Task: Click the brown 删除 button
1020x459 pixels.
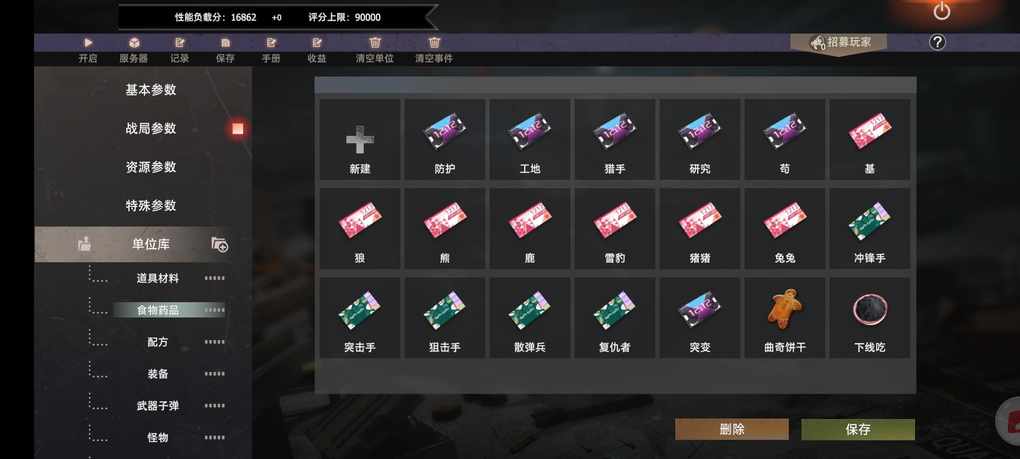Action: click(732, 429)
